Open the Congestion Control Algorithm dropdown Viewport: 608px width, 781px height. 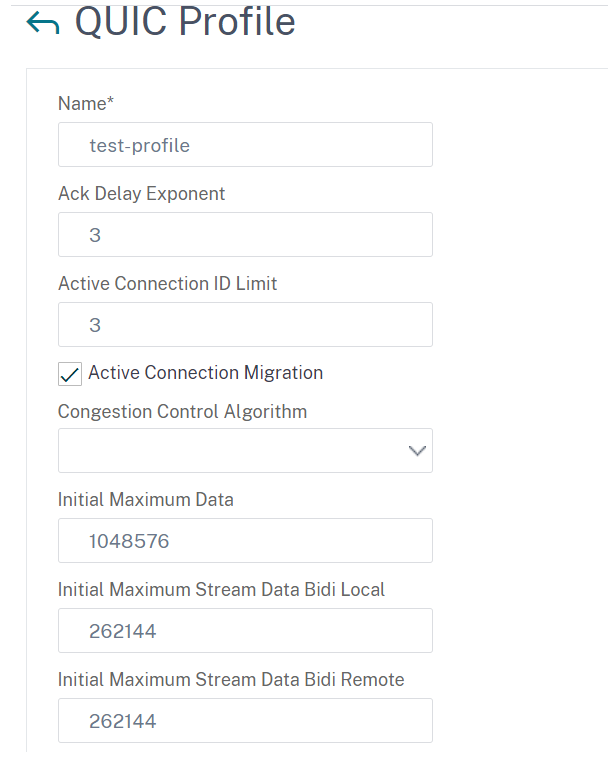click(245, 450)
